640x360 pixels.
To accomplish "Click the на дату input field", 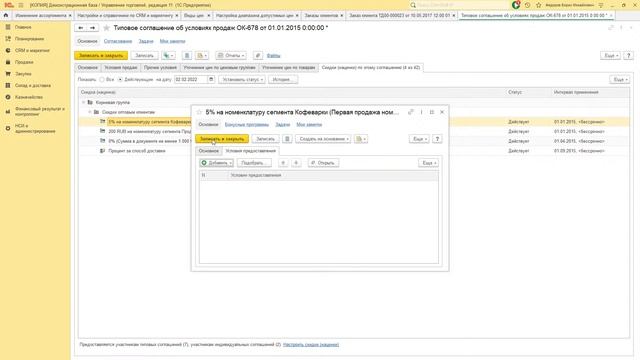I will tap(191, 79).
